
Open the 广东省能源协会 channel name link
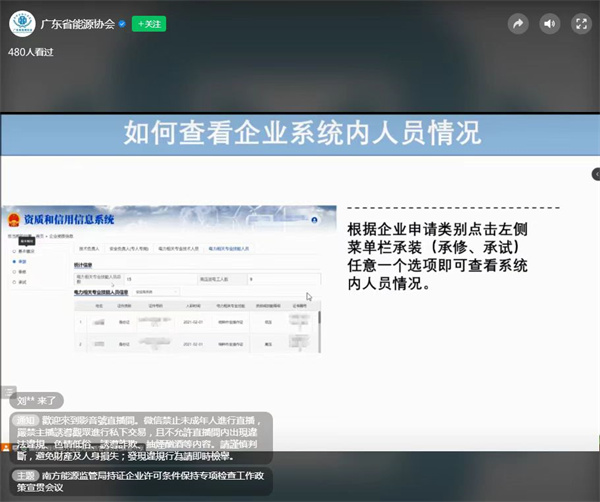pos(77,23)
